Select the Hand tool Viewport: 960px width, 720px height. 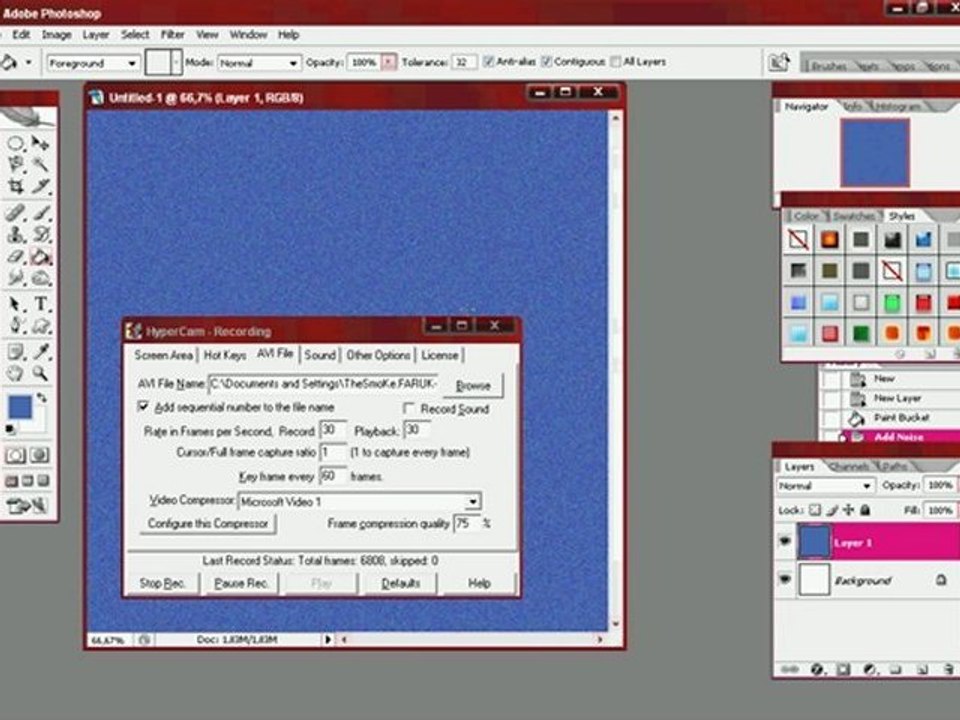pos(15,373)
